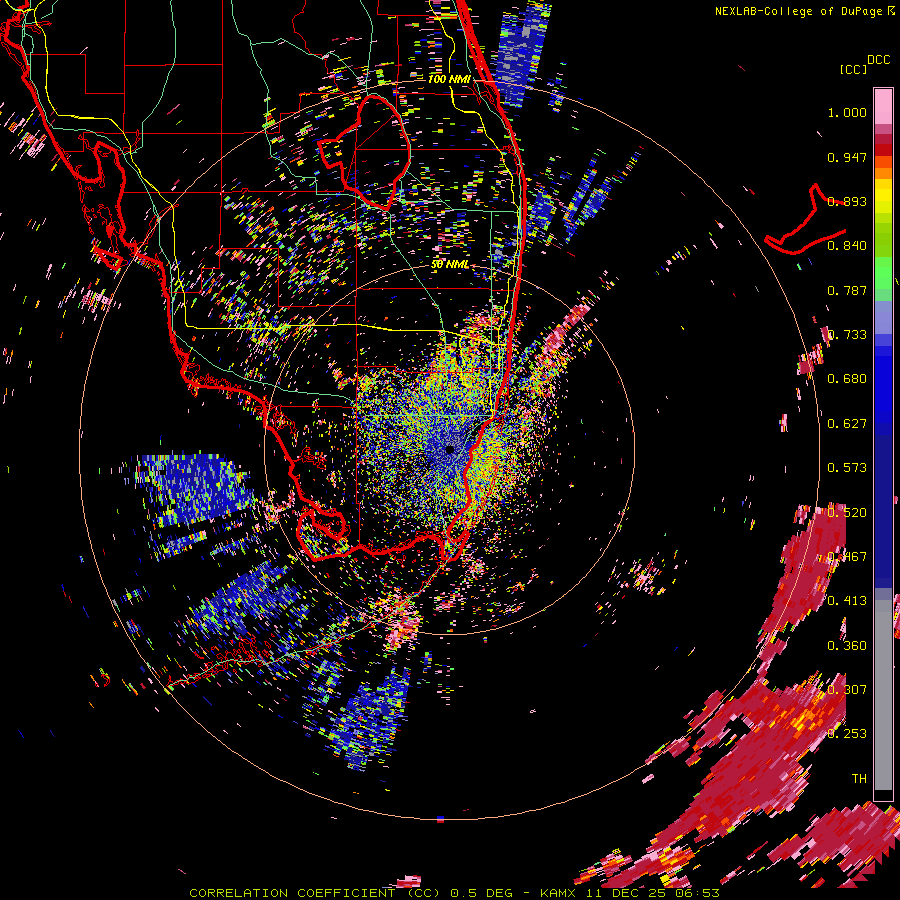Click the 50 NMI range ring label
Viewport: 900px width, 900px height.
coord(450,265)
